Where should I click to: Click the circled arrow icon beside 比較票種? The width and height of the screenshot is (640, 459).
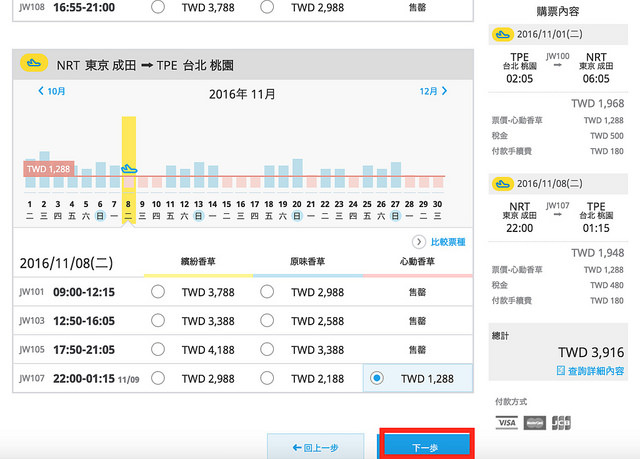419,242
